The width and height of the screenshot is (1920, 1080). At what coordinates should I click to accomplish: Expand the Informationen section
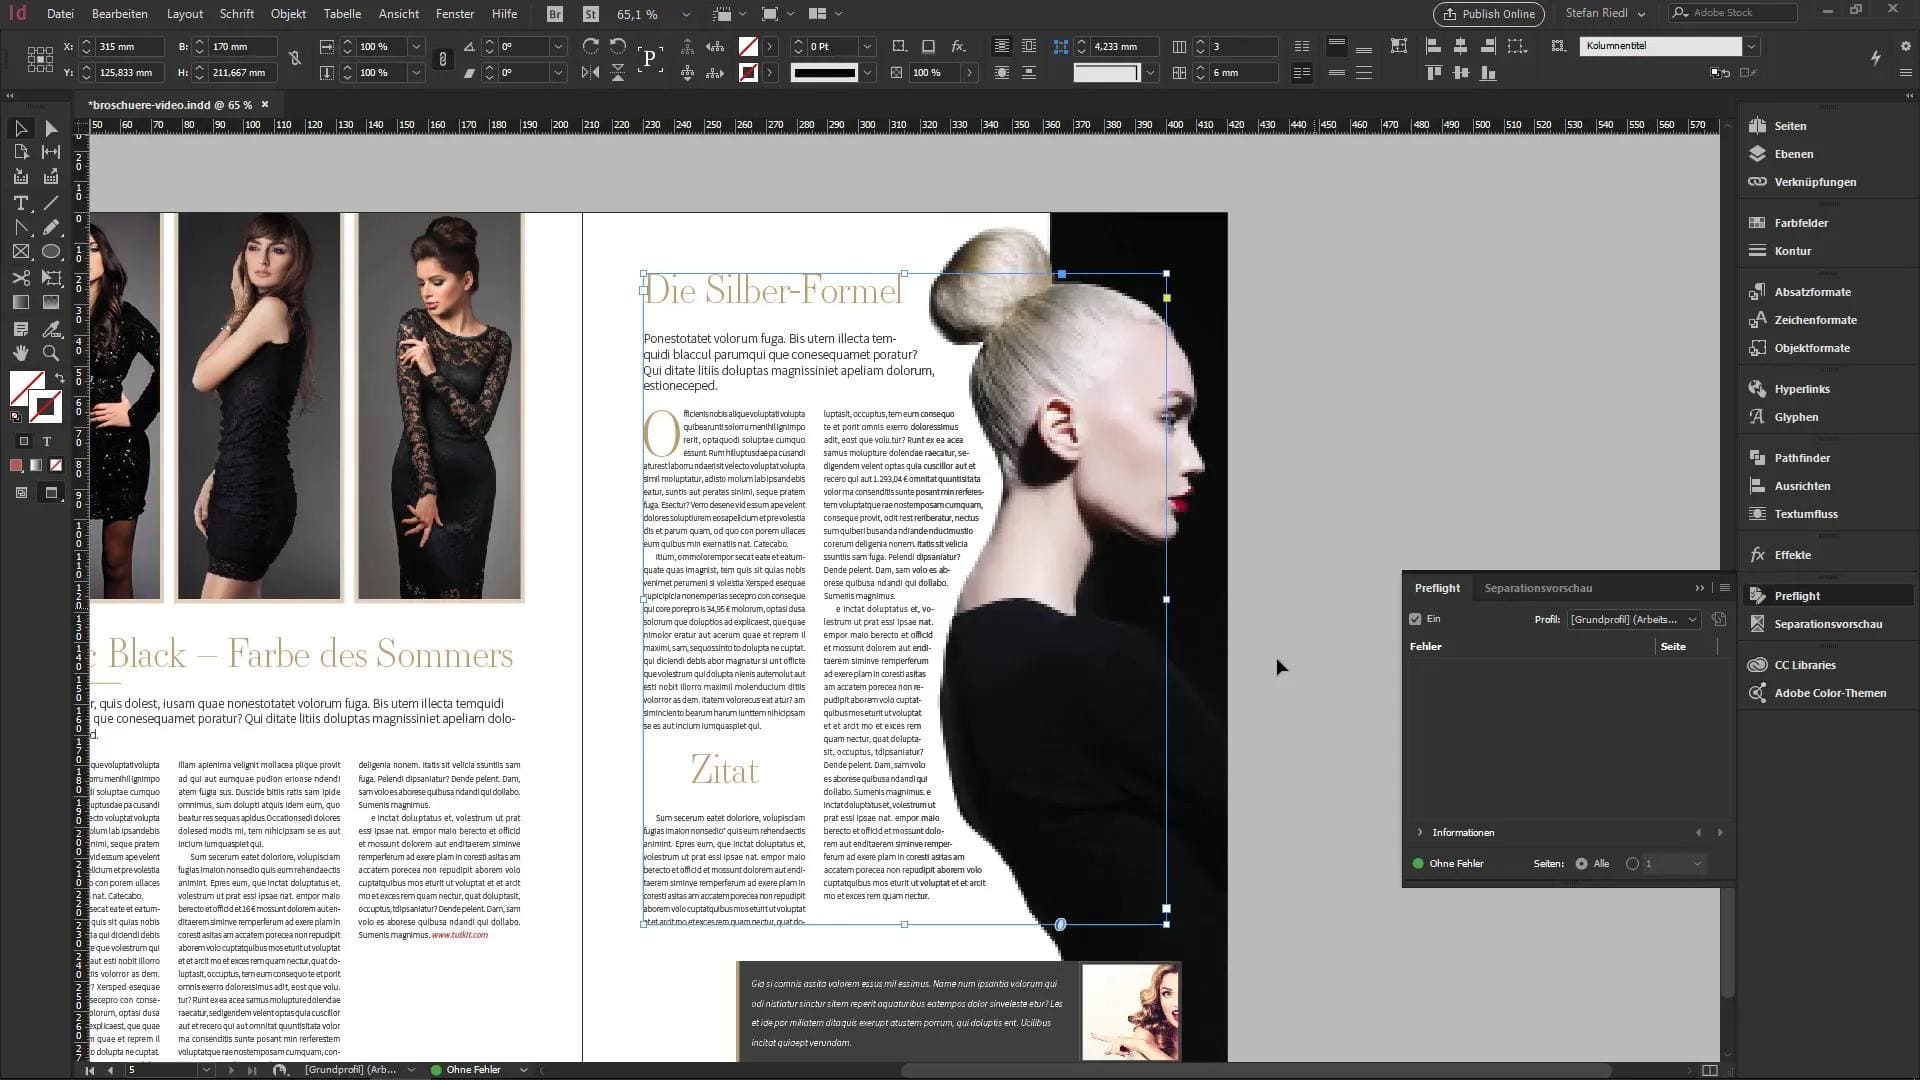(1419, 833)
